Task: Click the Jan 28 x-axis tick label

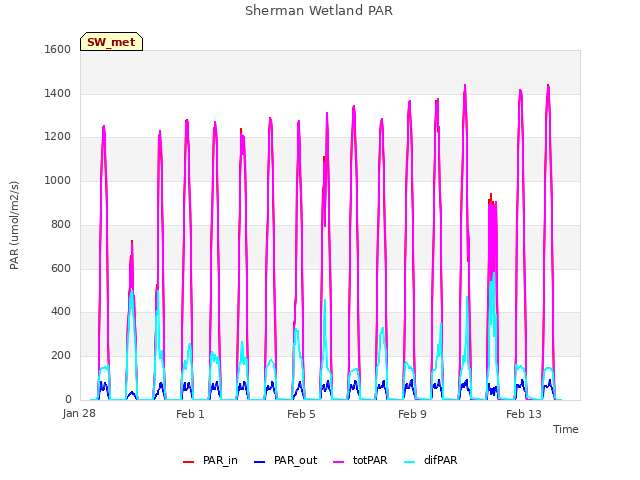Action: pyautogui.click(x=79, y=413)
